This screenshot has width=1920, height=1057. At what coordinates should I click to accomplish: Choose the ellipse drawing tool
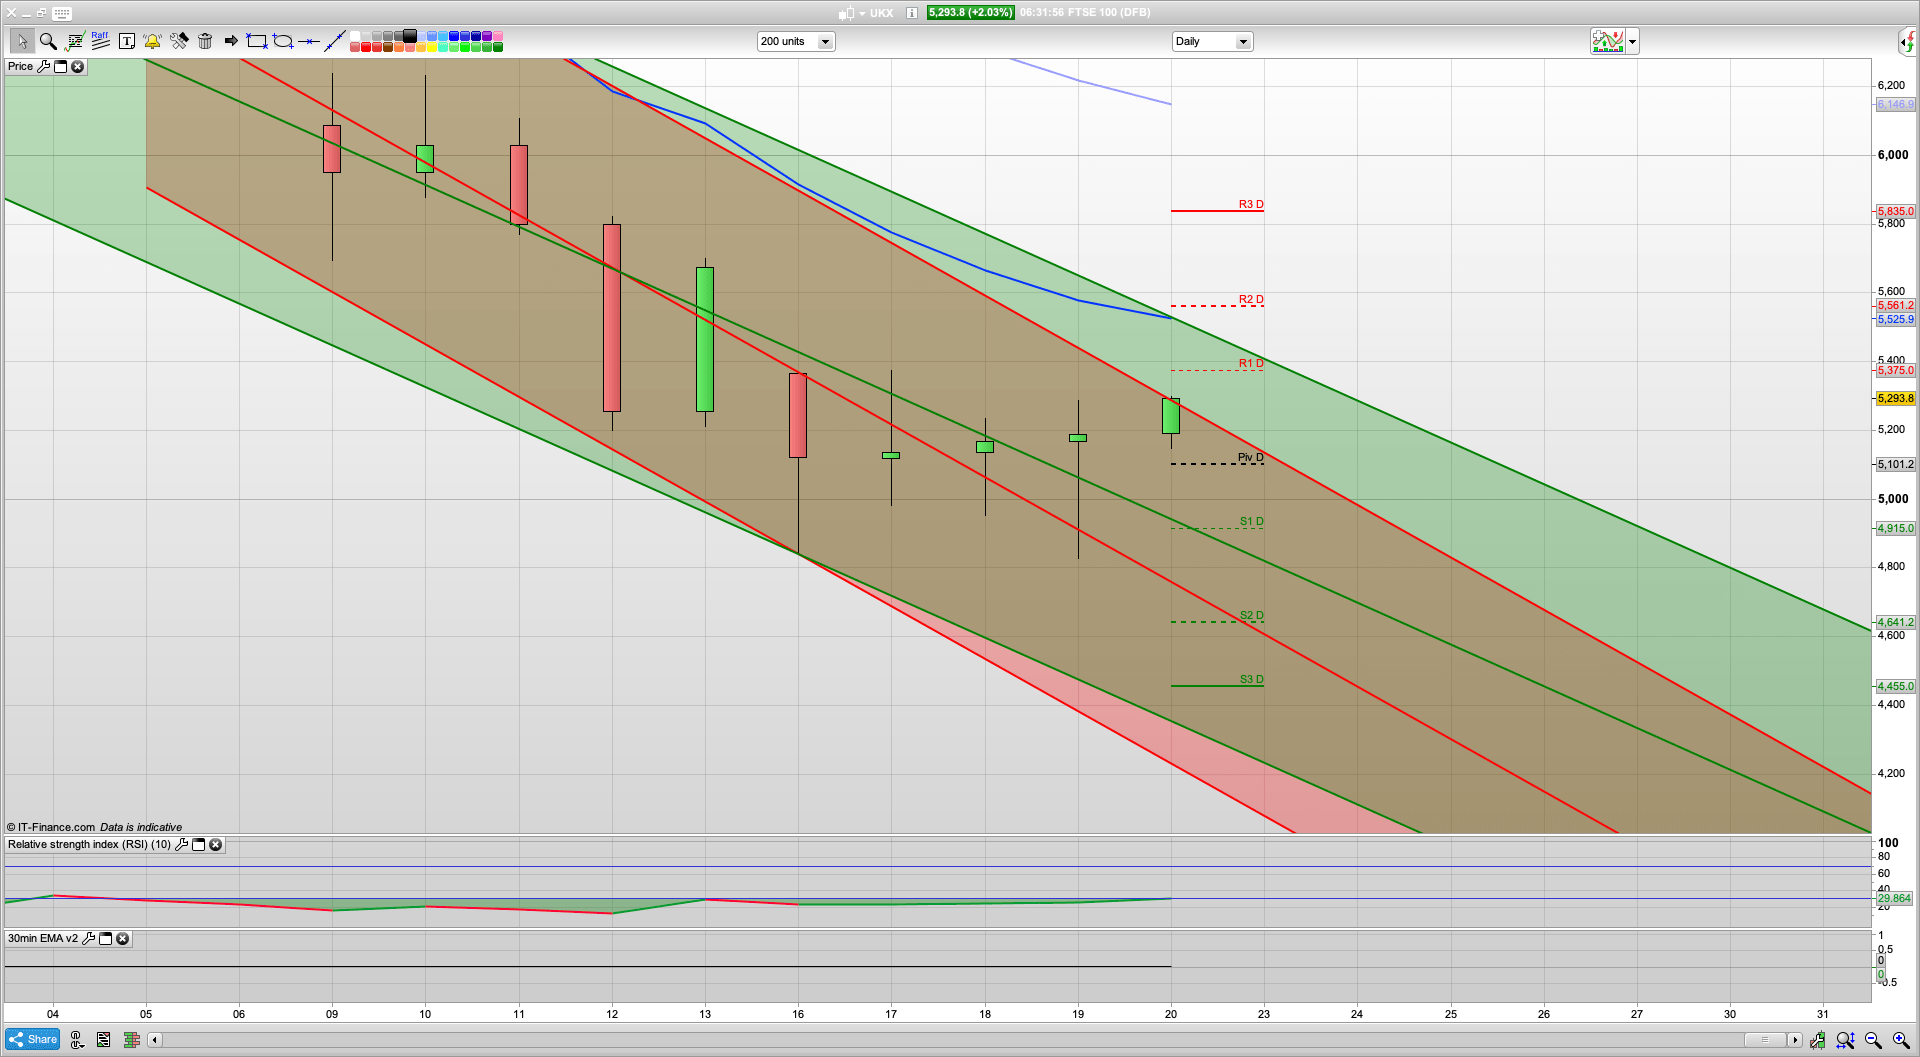(x=283, y=41)
